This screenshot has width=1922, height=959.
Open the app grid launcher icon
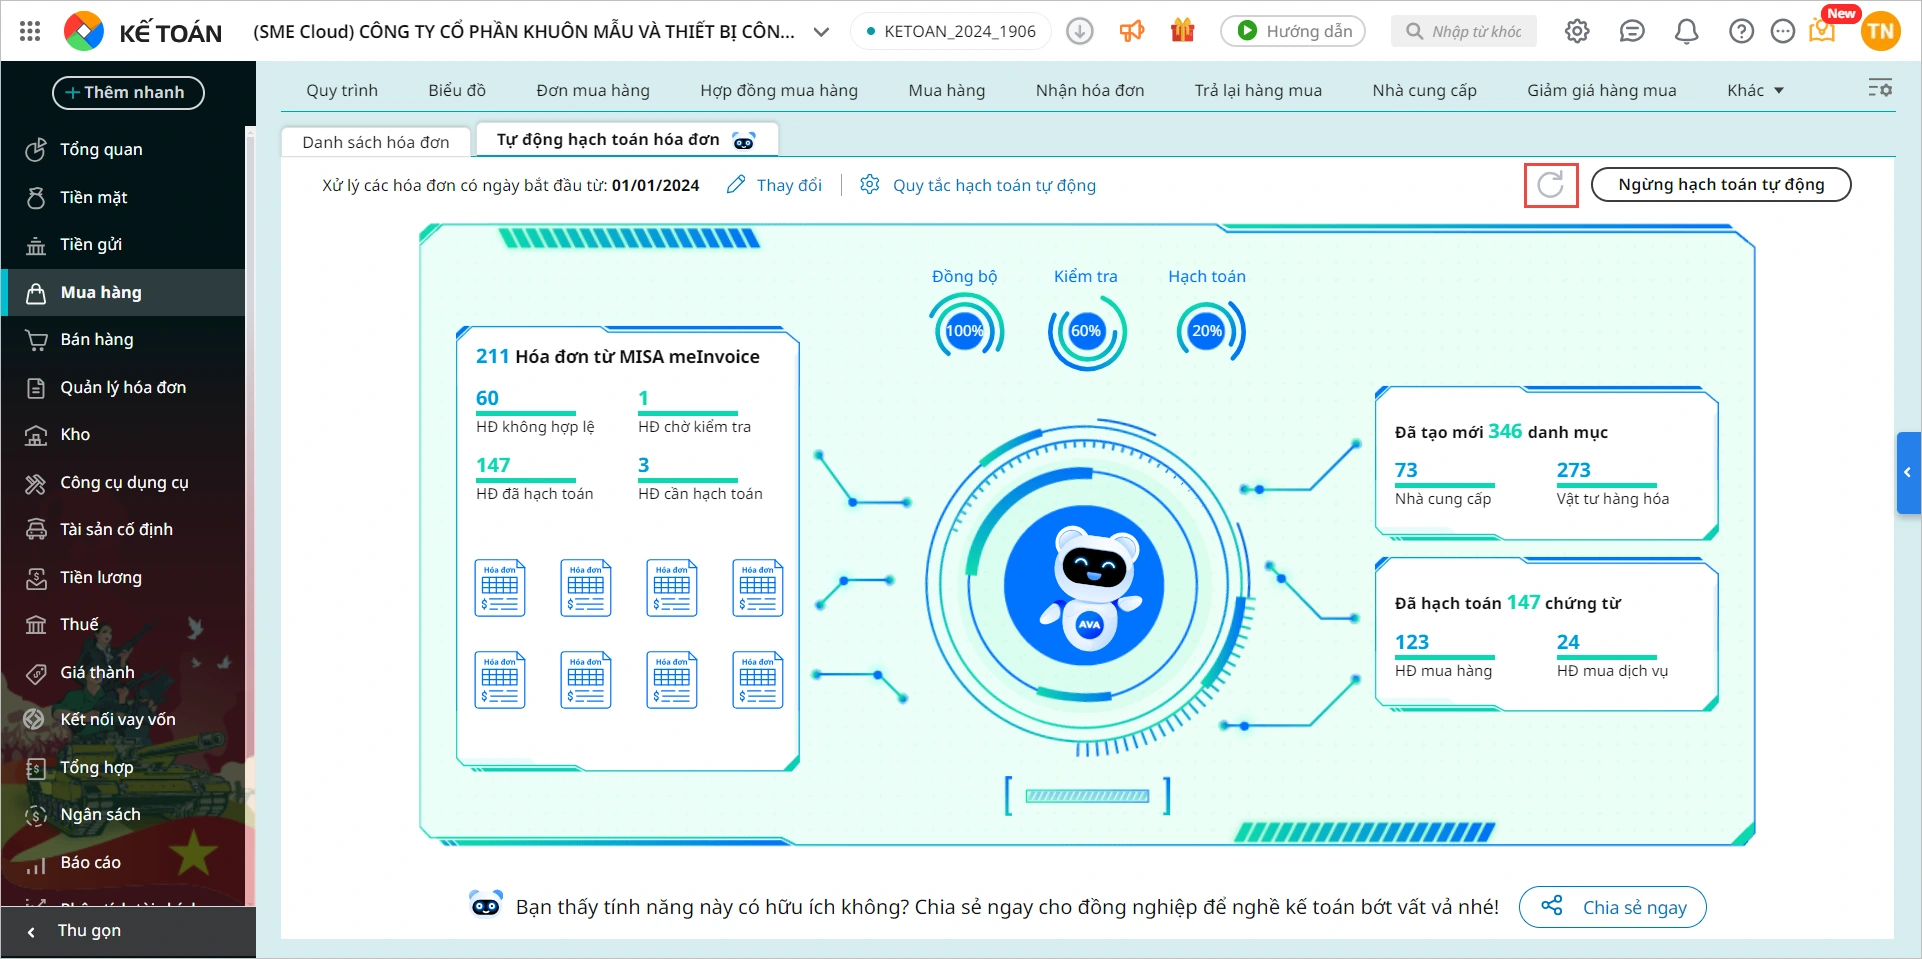click(30, 31)
